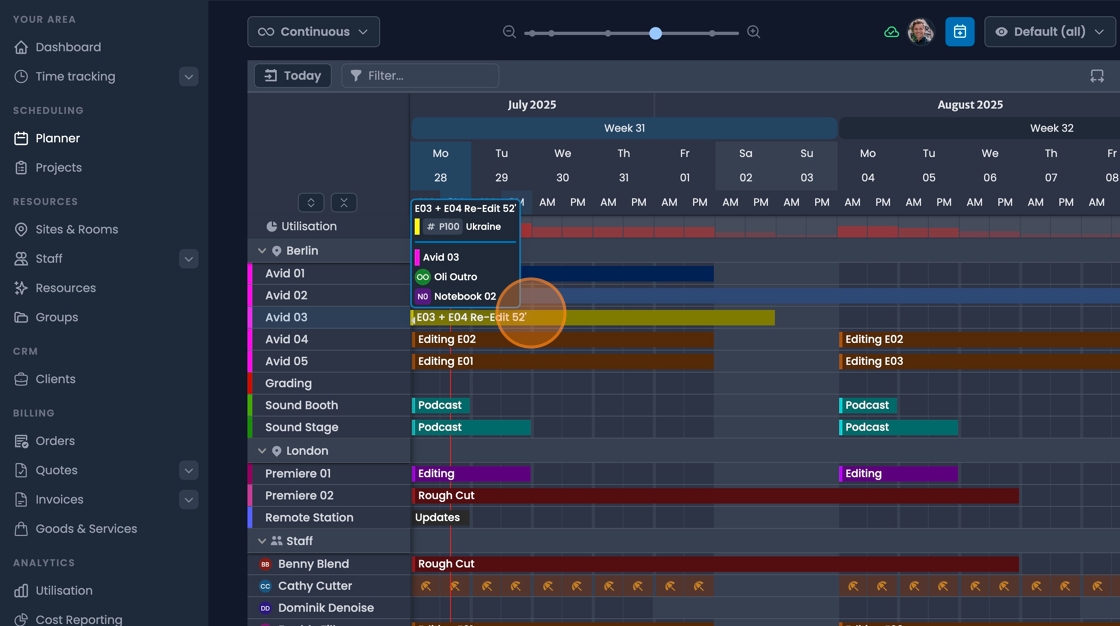This screenshot has height=626, width=1120.
Task: Open the Default (all) view selector
Action: pos(1050,31)
